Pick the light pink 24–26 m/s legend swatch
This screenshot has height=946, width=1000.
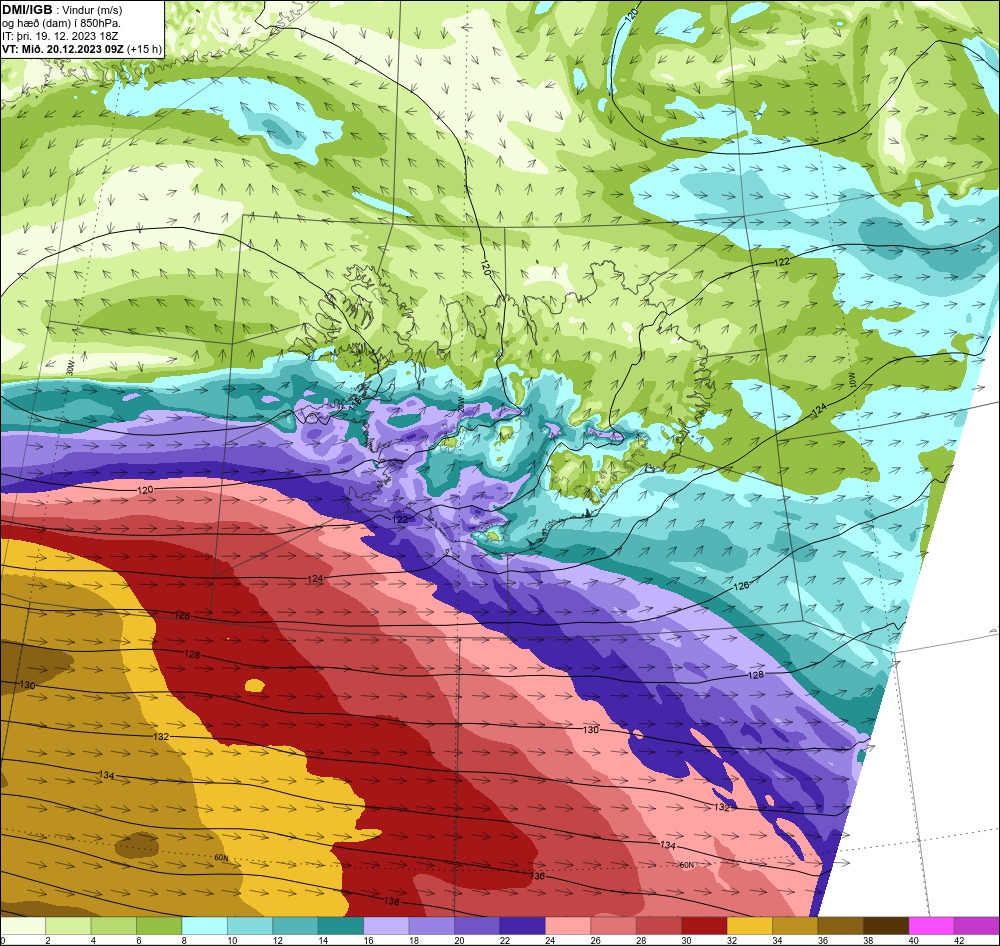coord(568,926)
